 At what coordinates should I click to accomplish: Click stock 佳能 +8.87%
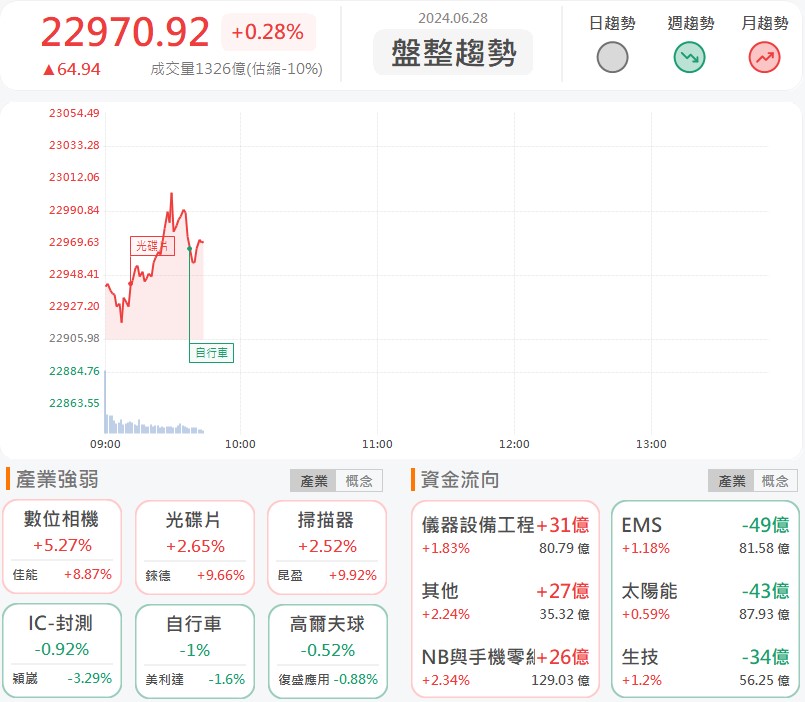62,574
